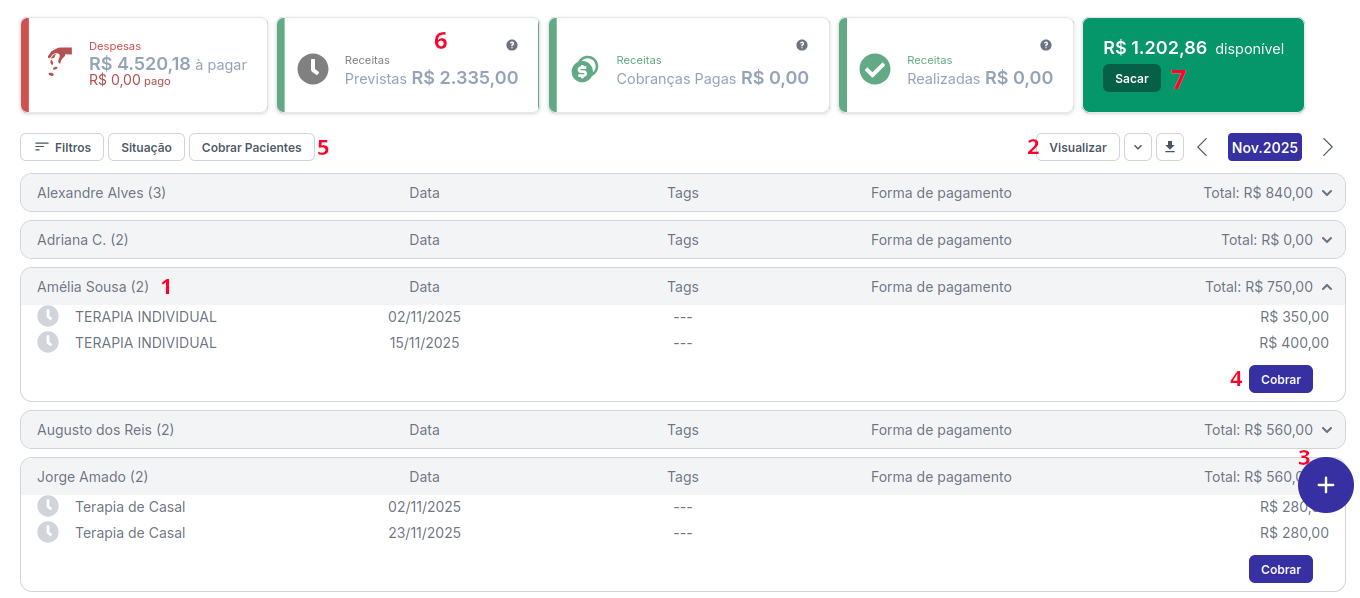Click help icon on Receitas Realizadas card
Screen dimensions: 1360x598
pyautogui.click(x=1046, y=45)
